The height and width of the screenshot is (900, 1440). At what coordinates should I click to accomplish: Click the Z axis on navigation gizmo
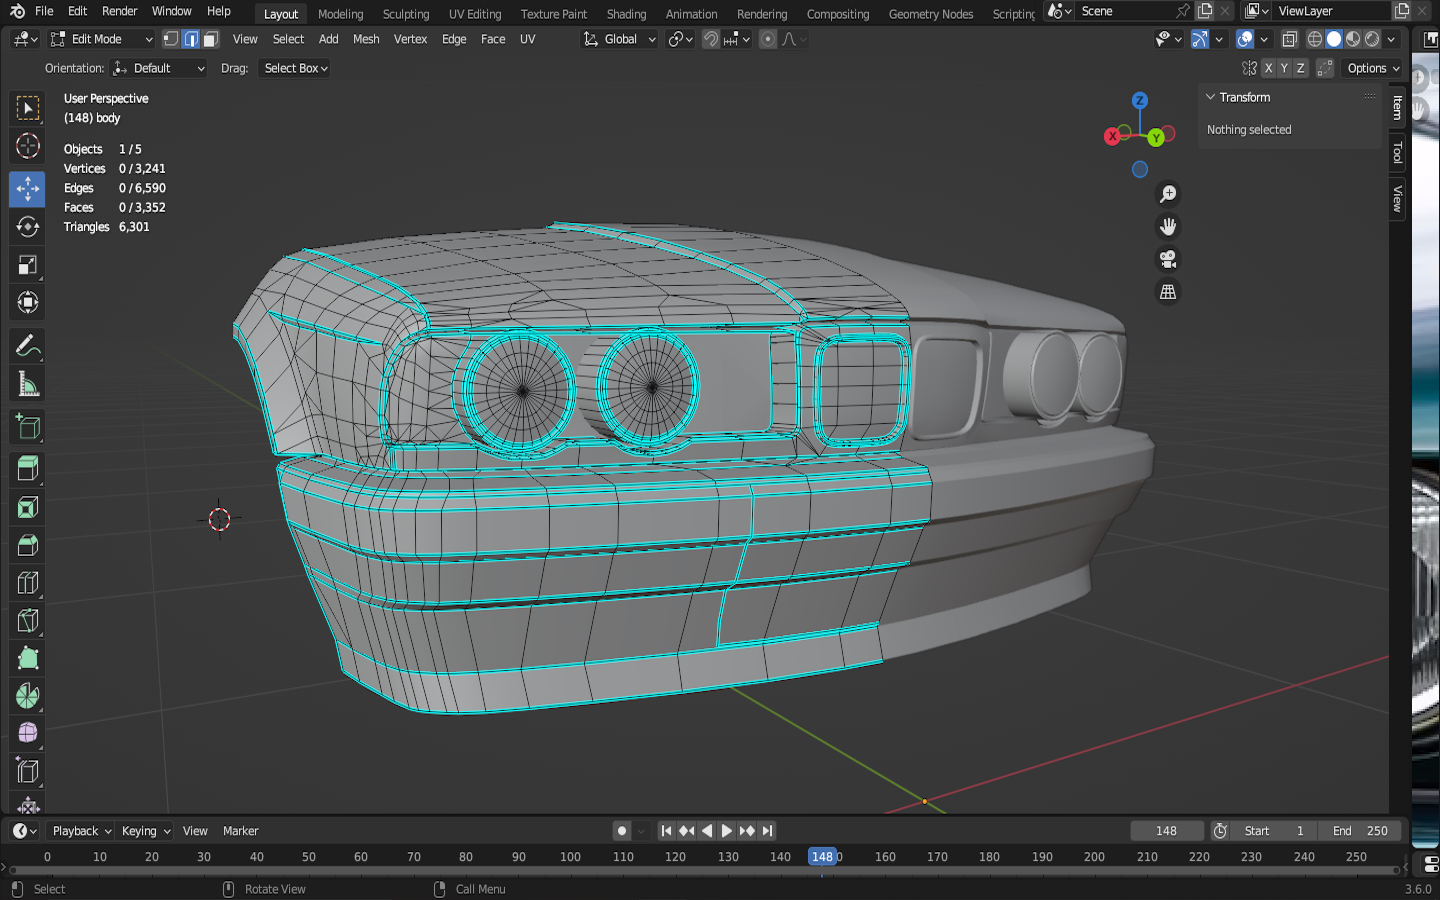1139,101
